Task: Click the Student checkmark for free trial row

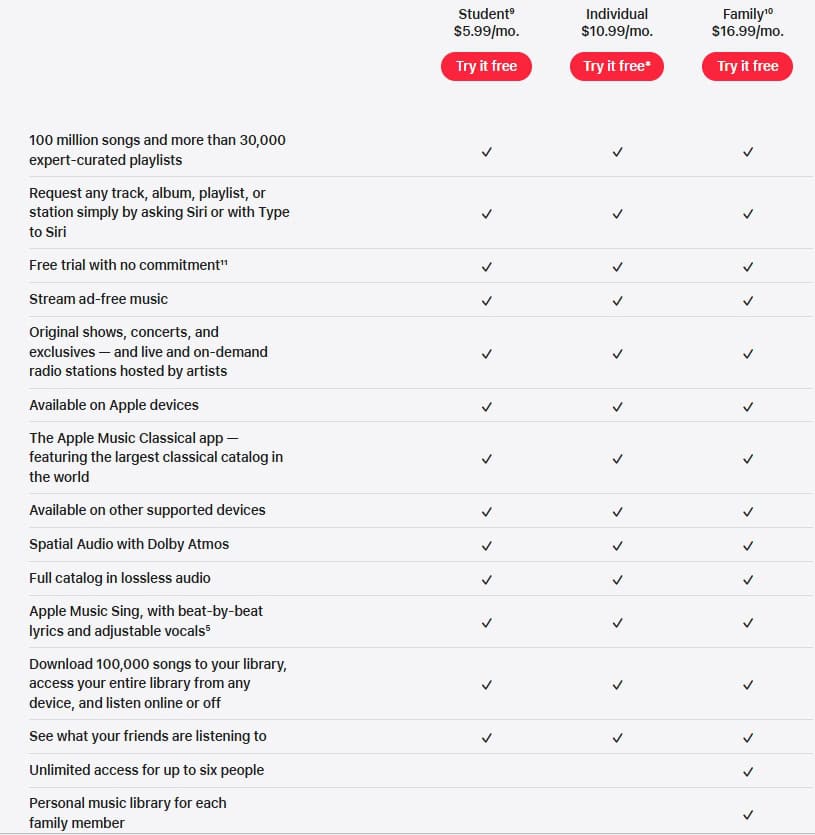Action: point(487,266)
